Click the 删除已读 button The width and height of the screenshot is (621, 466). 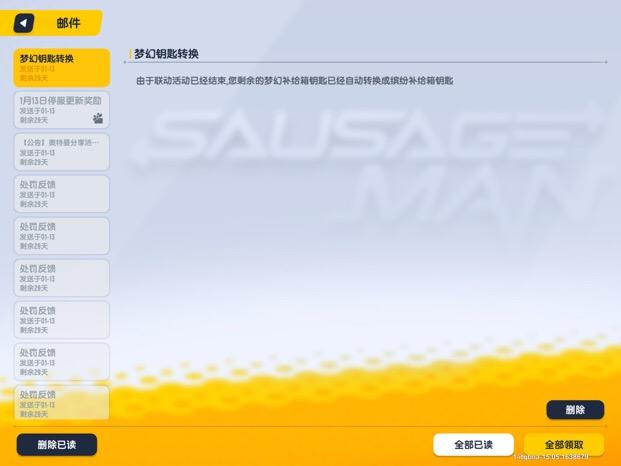57,445
